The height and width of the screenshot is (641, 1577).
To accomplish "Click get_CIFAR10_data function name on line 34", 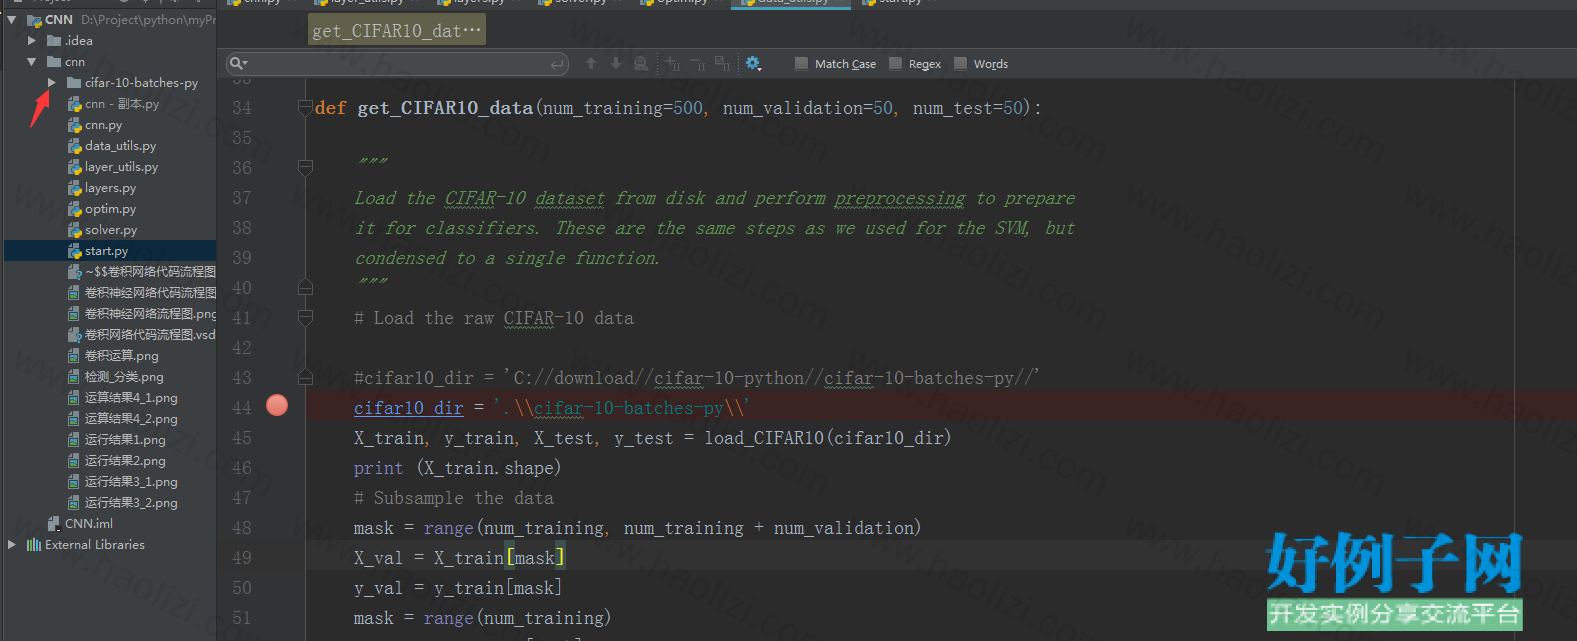I will tap(445, 108).
